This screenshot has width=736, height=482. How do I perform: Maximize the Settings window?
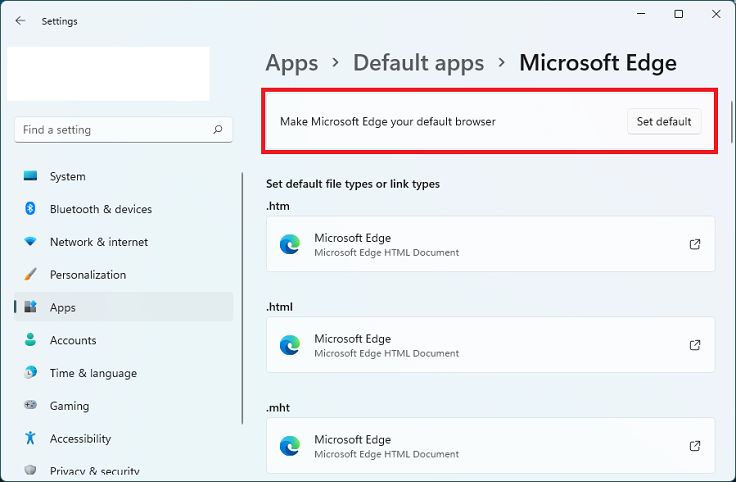(678, 14)
